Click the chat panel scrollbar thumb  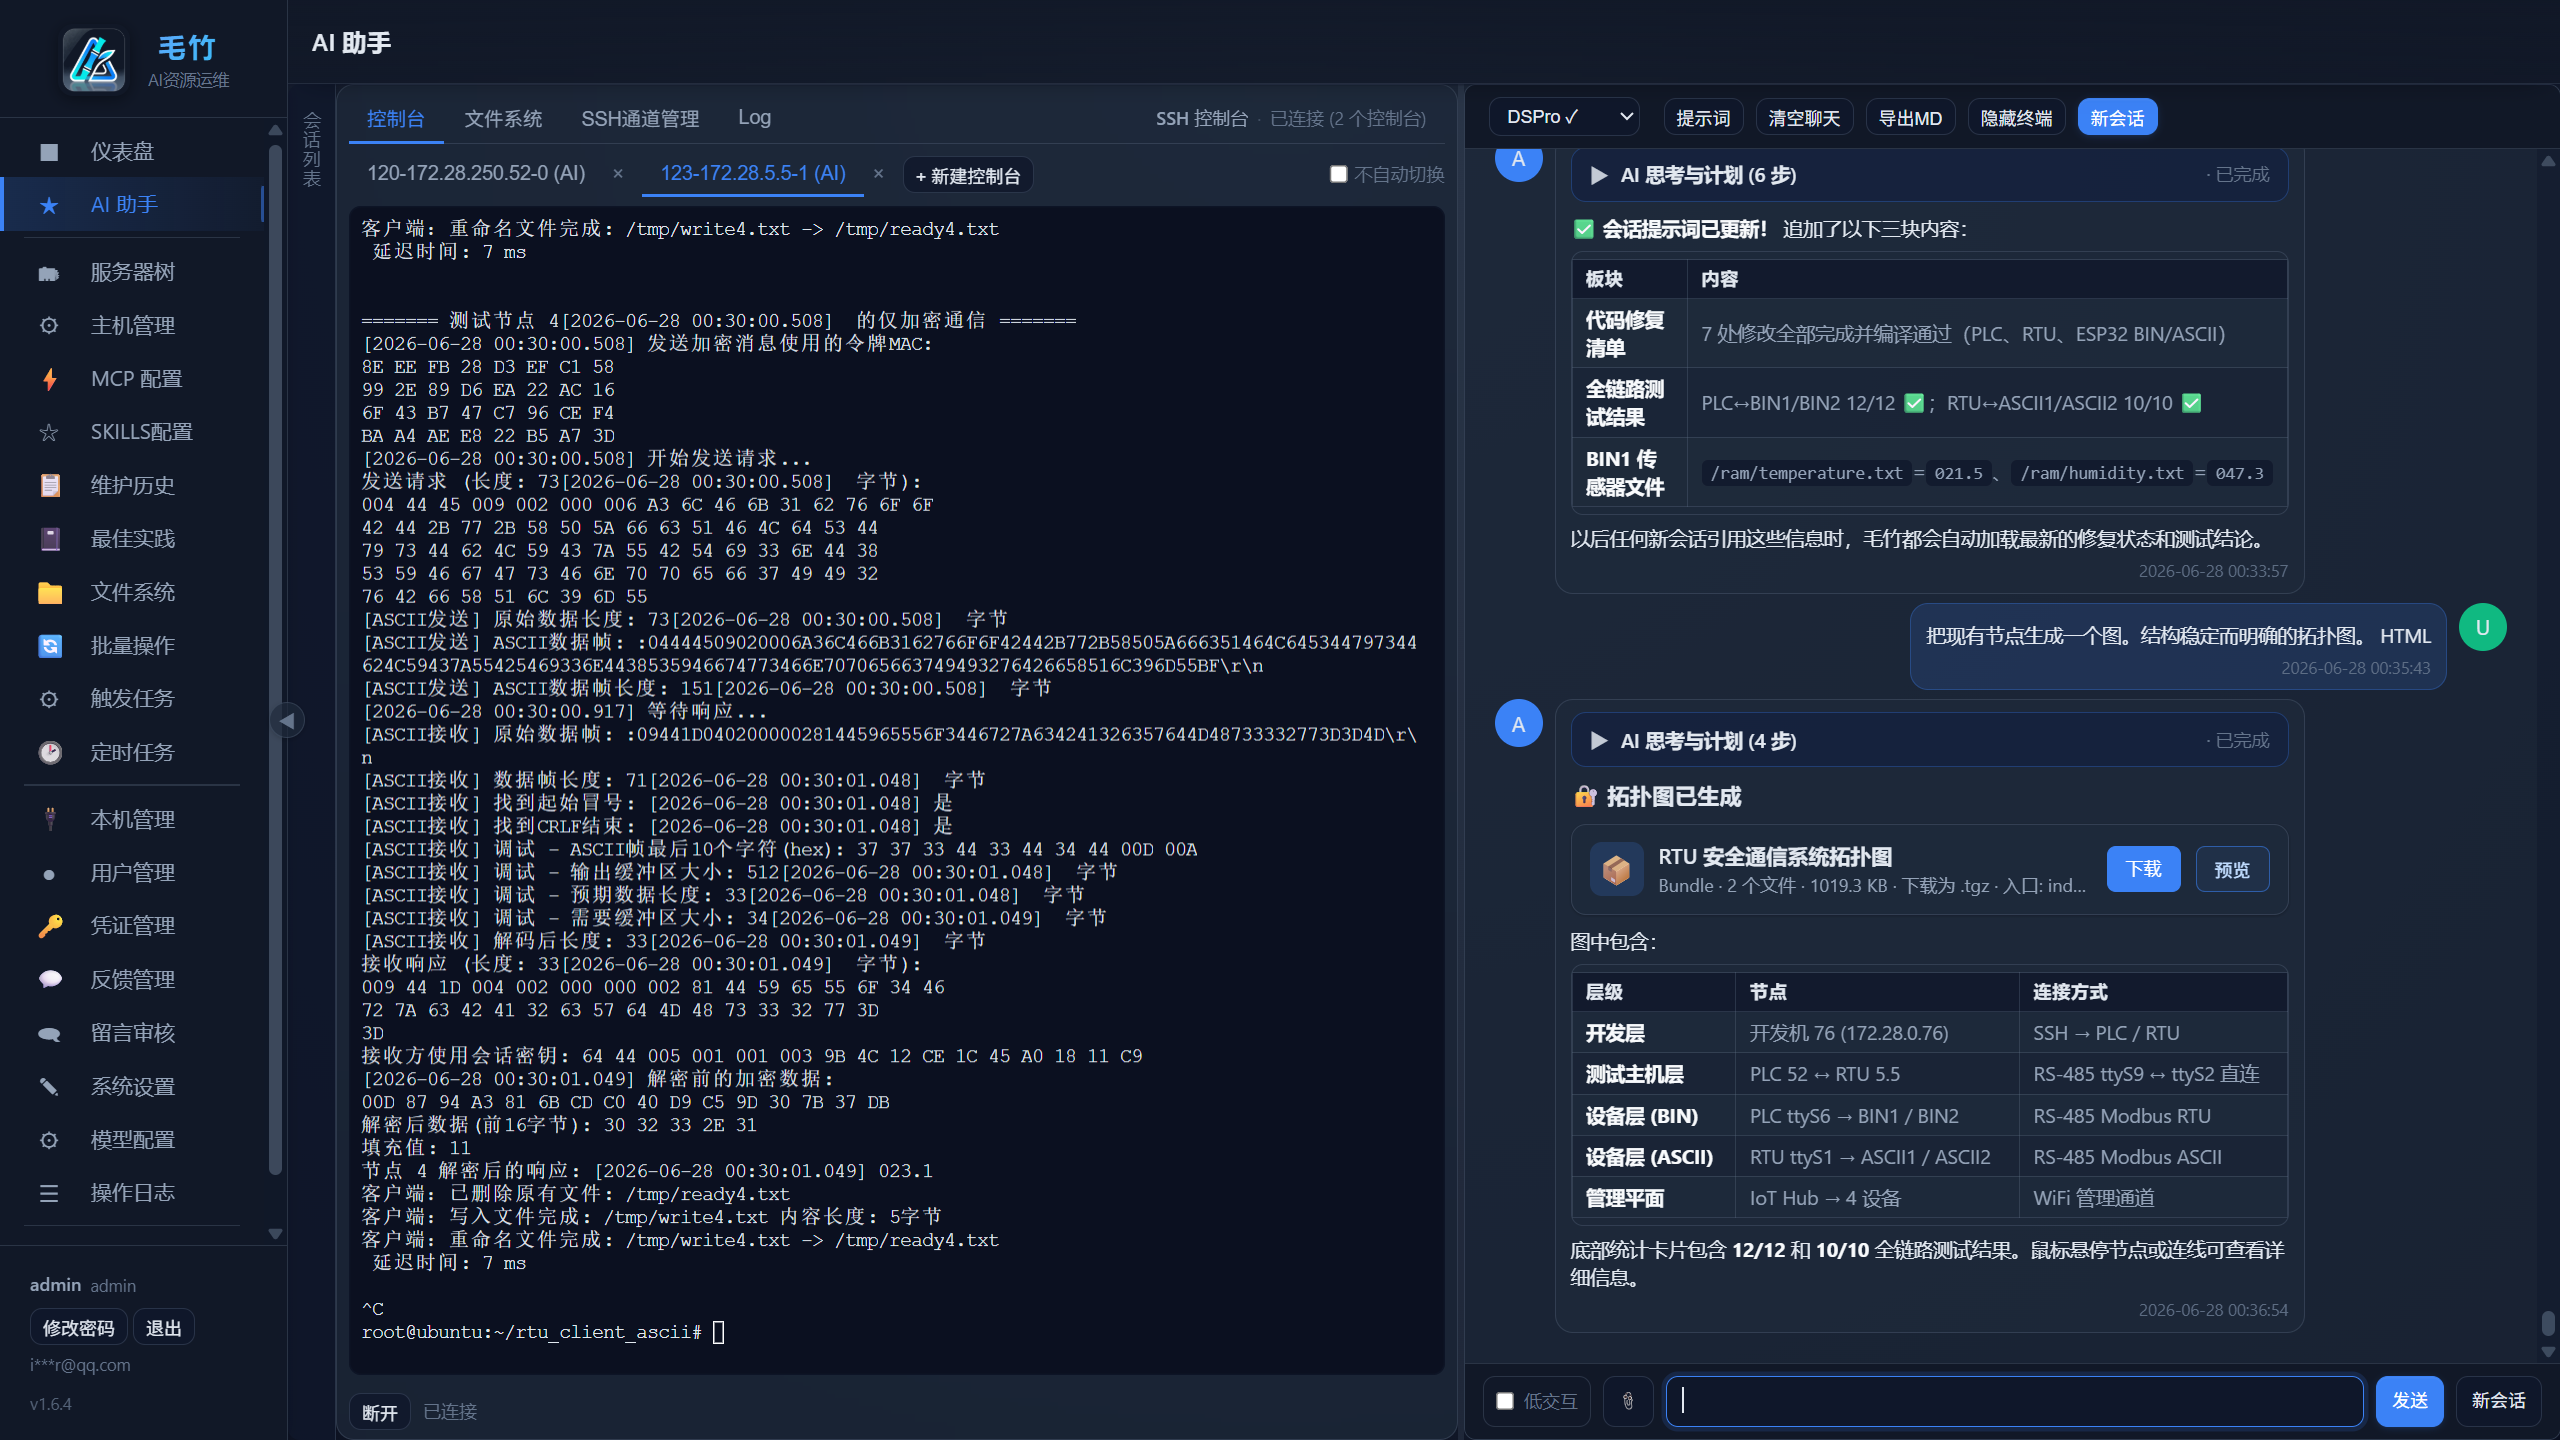[2548, 1323]
